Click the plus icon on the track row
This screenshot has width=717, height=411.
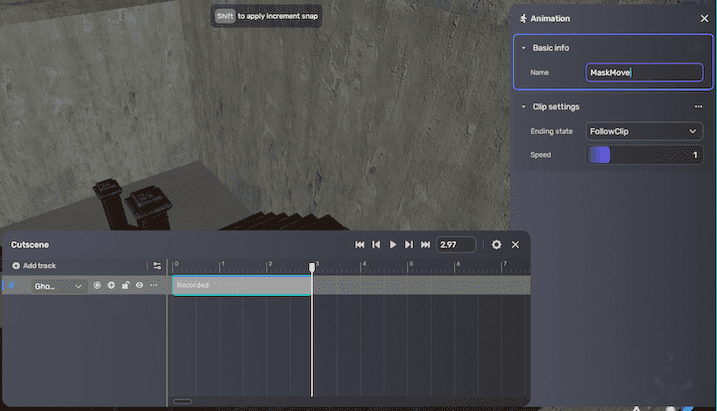point(111,286)
